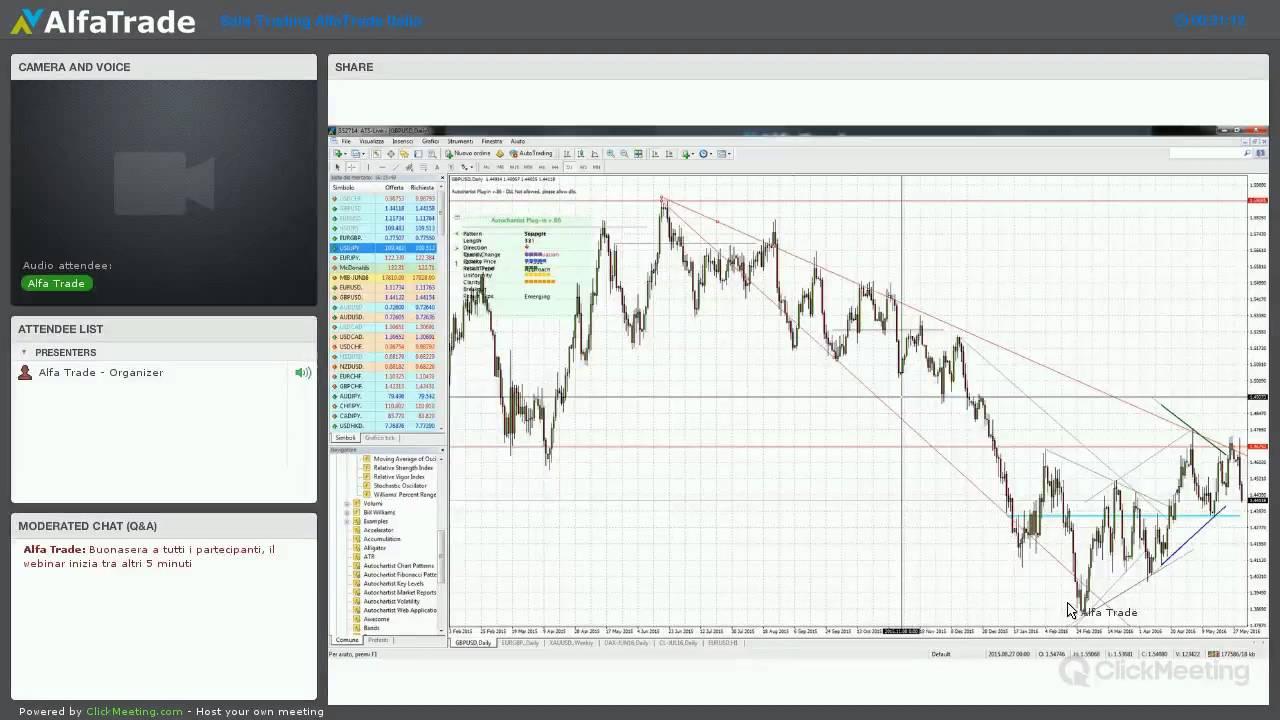Switch chart to line chart icon
The width and height of the screenshot is (1280, 720).
pyautogui.click(x=595, y=154)
